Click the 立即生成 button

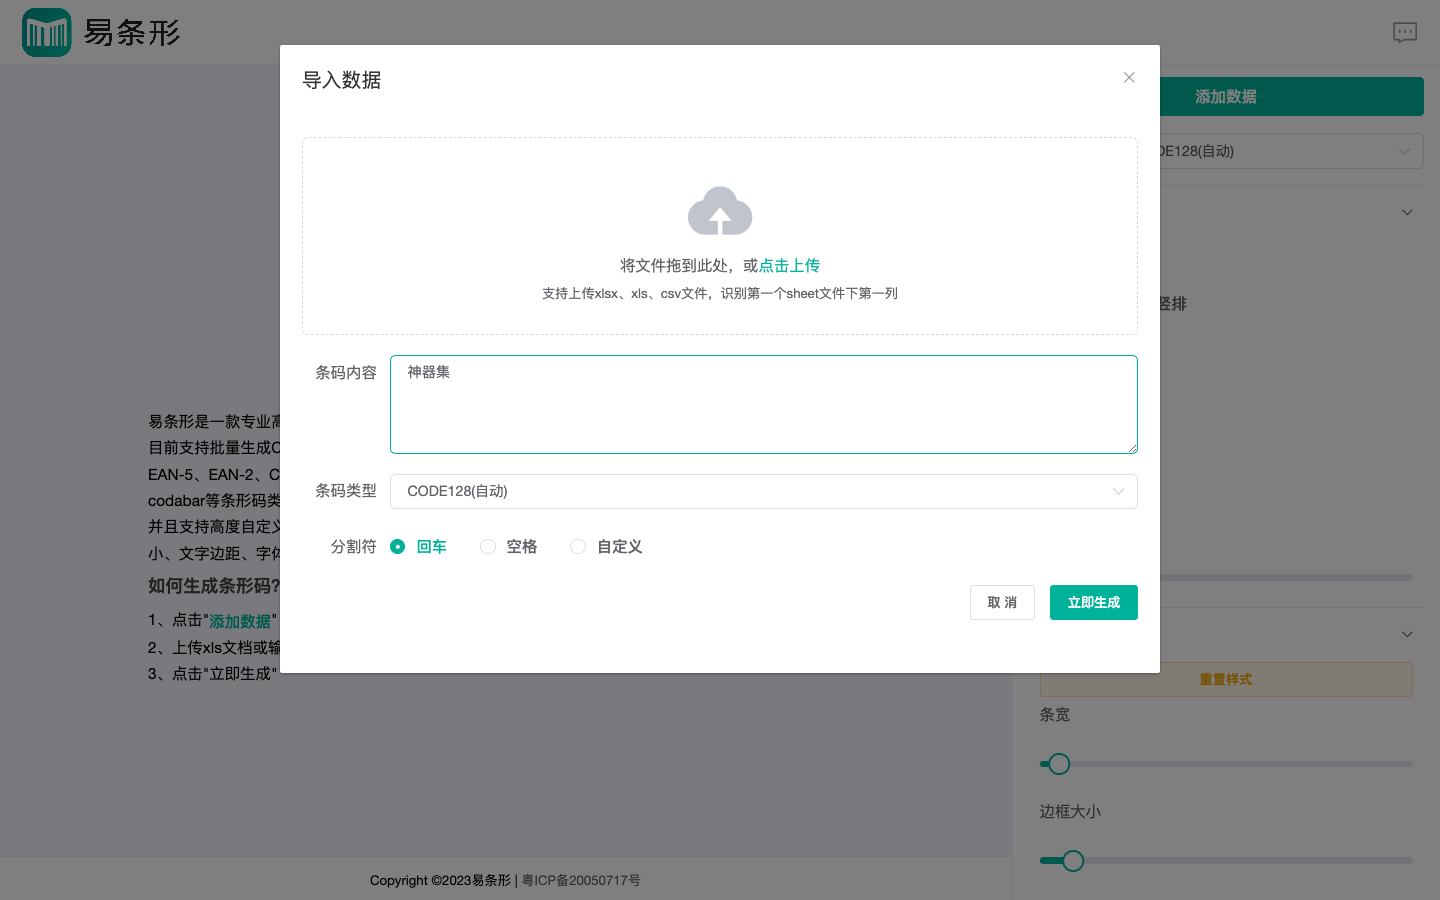tap(1093, 602)
